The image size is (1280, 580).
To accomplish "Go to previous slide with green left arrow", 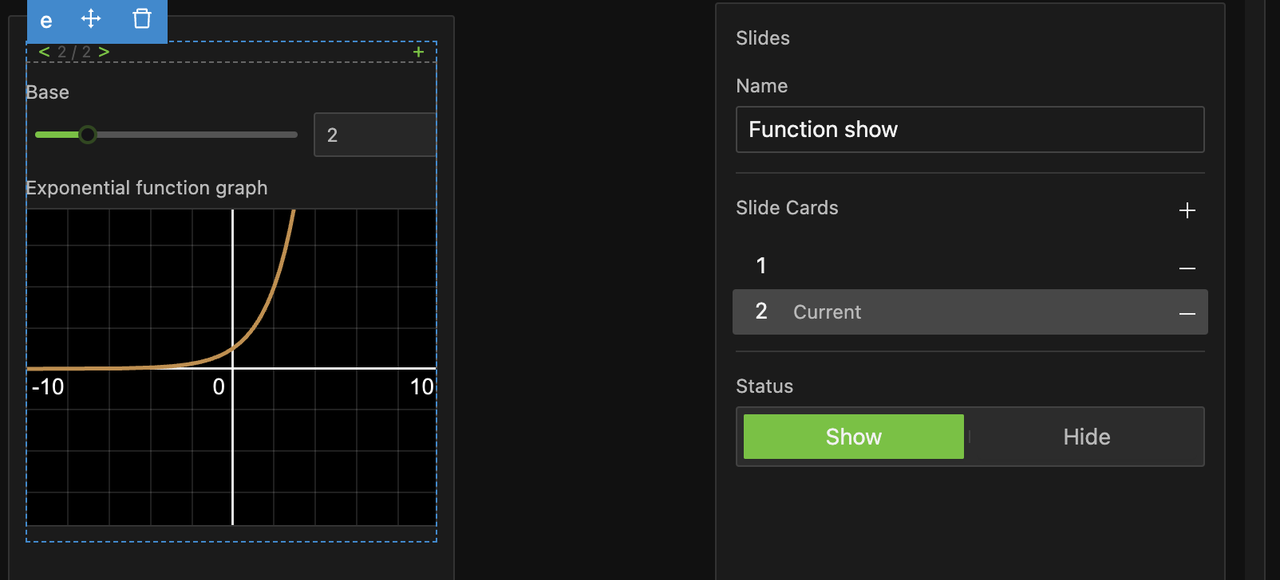I will (44, 52).
